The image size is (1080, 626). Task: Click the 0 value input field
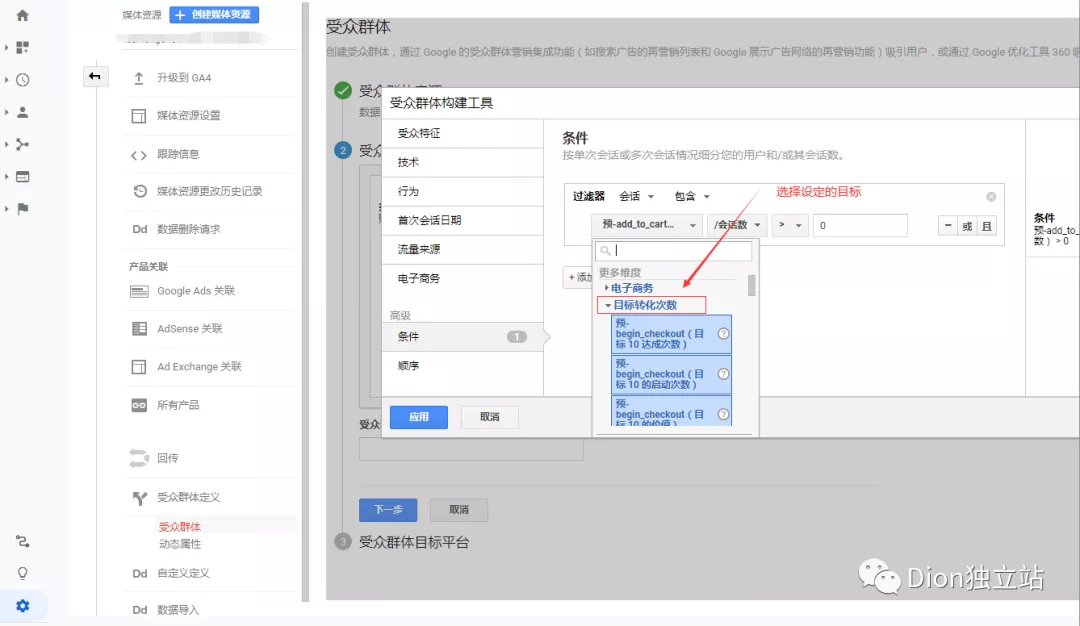pyautogui.click(x=860, y=225)
